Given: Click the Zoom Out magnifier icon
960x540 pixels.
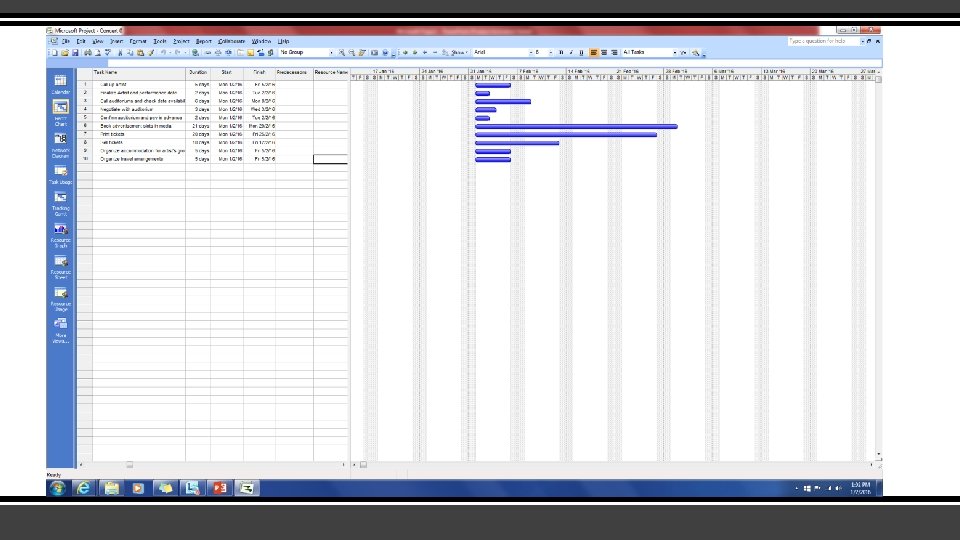Looking at the screenshot, I should (351, 53).
